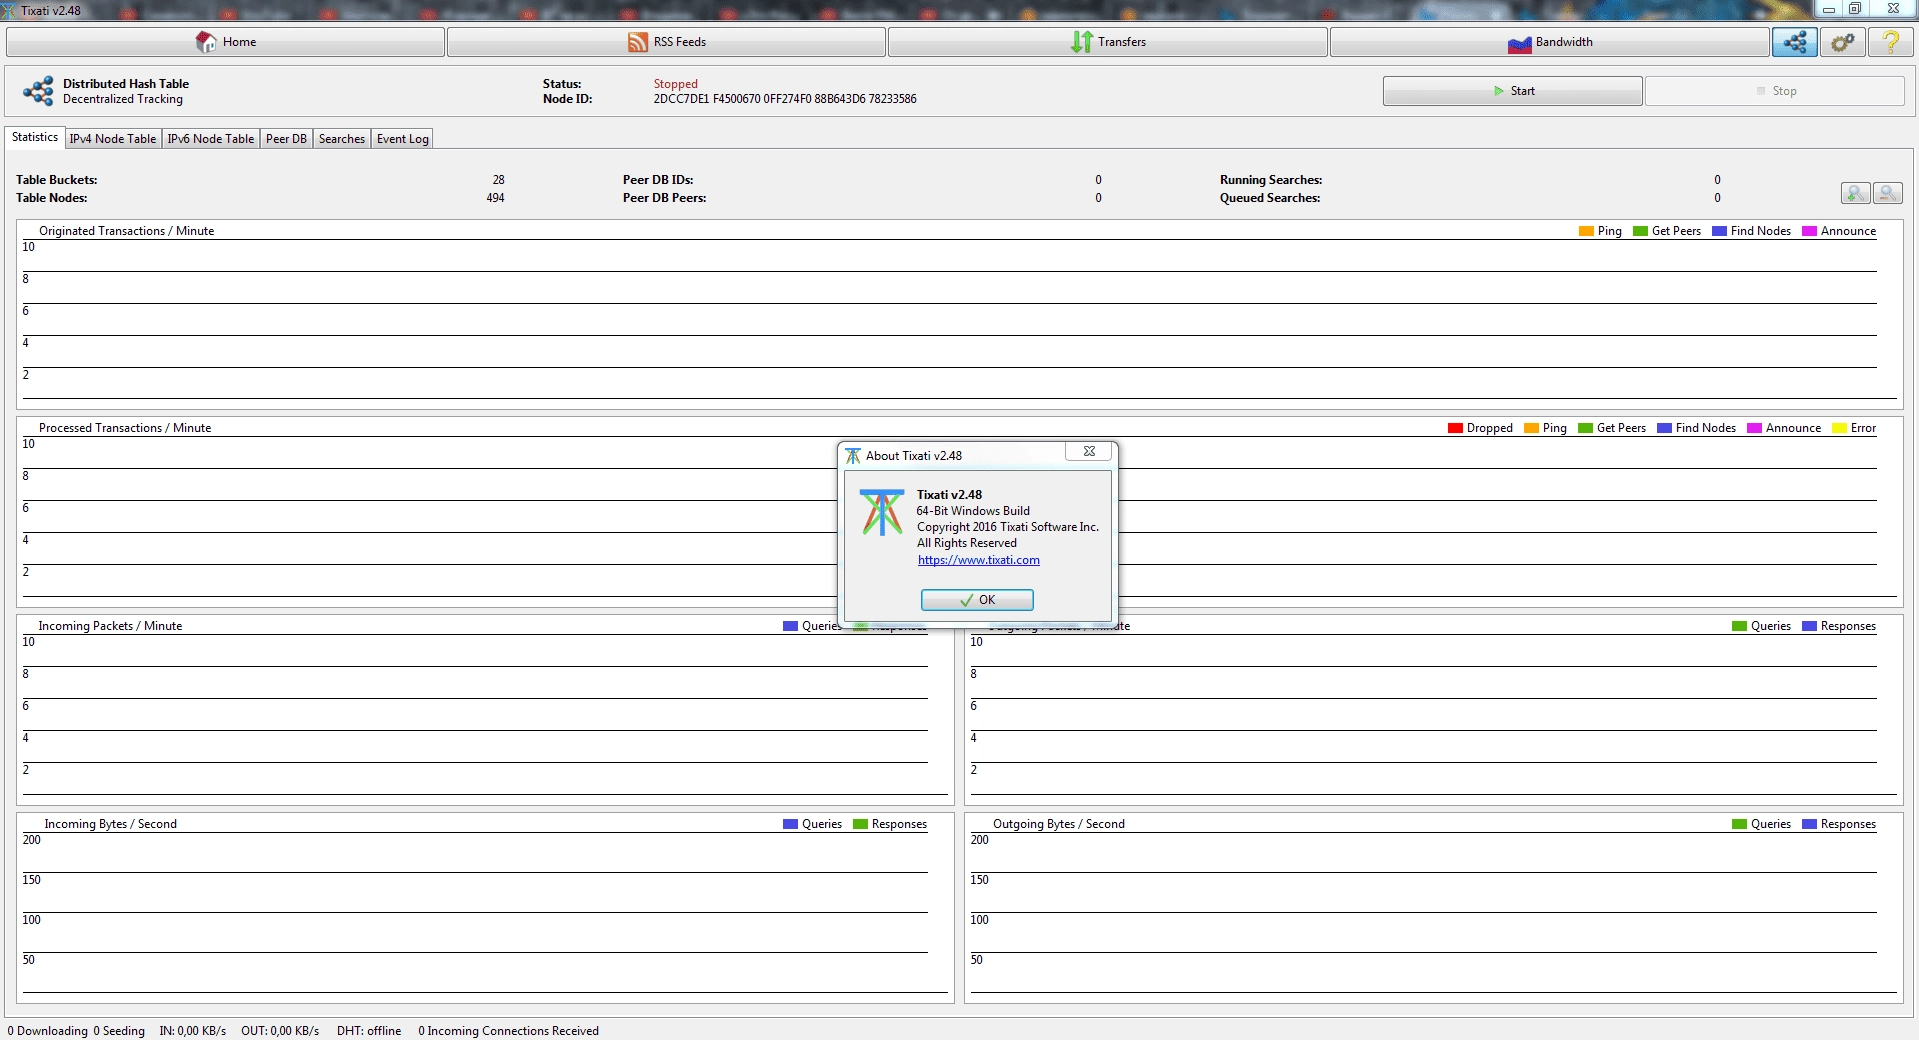This screenshot has height=1040, width=1919.
Task: Click 'Get Peers' label in Processed Transactions legend
Action: (x=1621, y=428)
